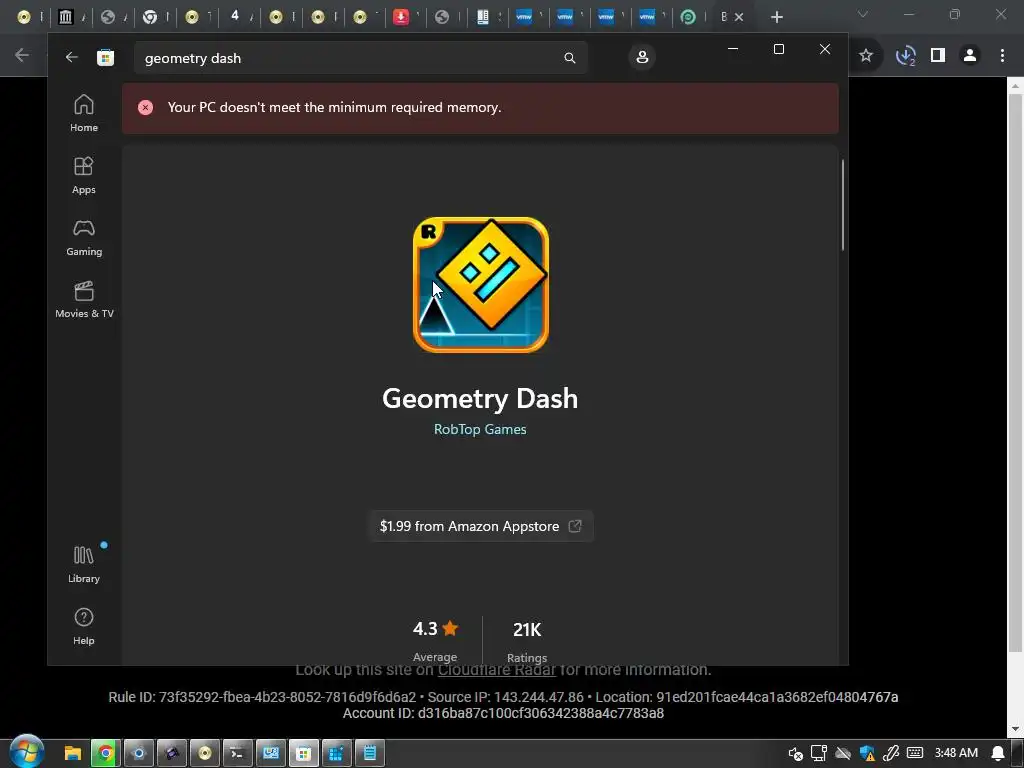Open the touch keyboard tray icon
Image resolution: width=1024 pixels, height=768 pixels.
[x=915, y=753]
